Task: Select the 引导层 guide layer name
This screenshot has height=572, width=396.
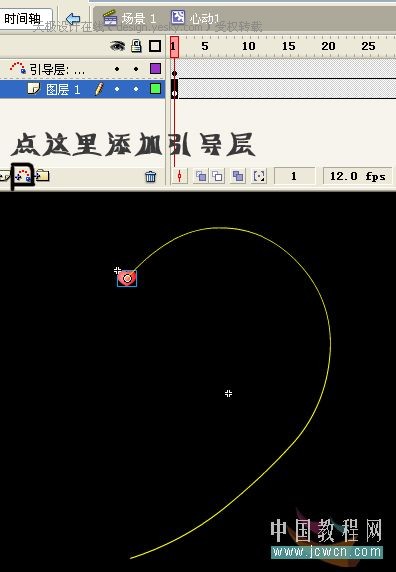Action: (x=57, y=69)
